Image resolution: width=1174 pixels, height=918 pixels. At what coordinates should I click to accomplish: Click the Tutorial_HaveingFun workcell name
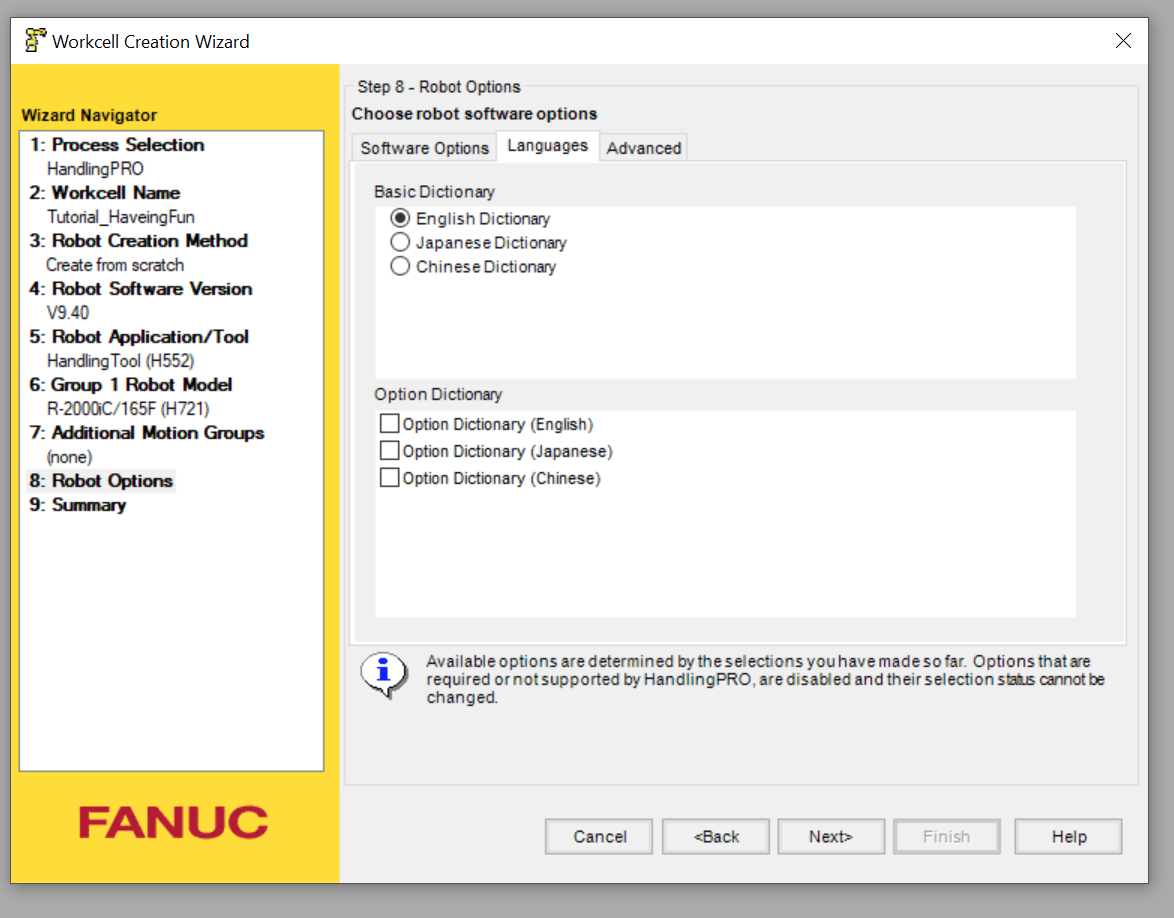coord(121,216)
